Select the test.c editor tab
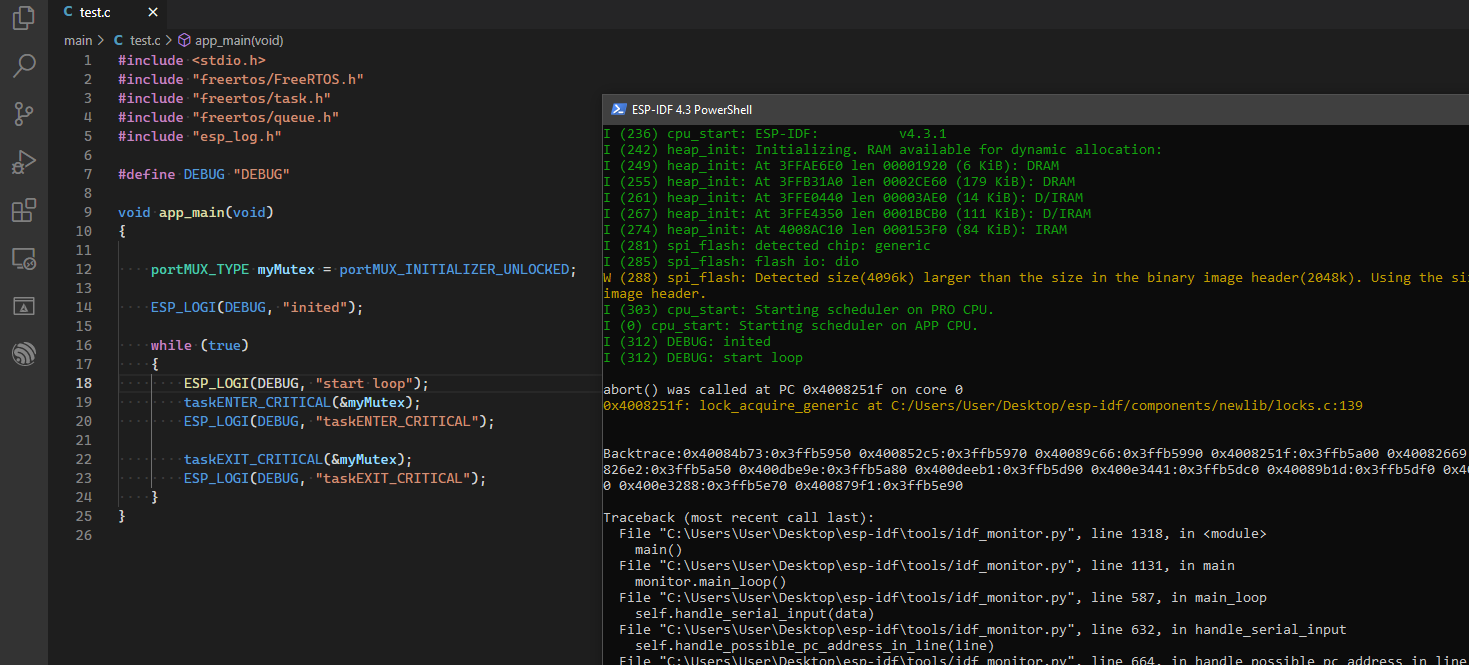This screenshot has height=665, width=1469. click(95, 12)
